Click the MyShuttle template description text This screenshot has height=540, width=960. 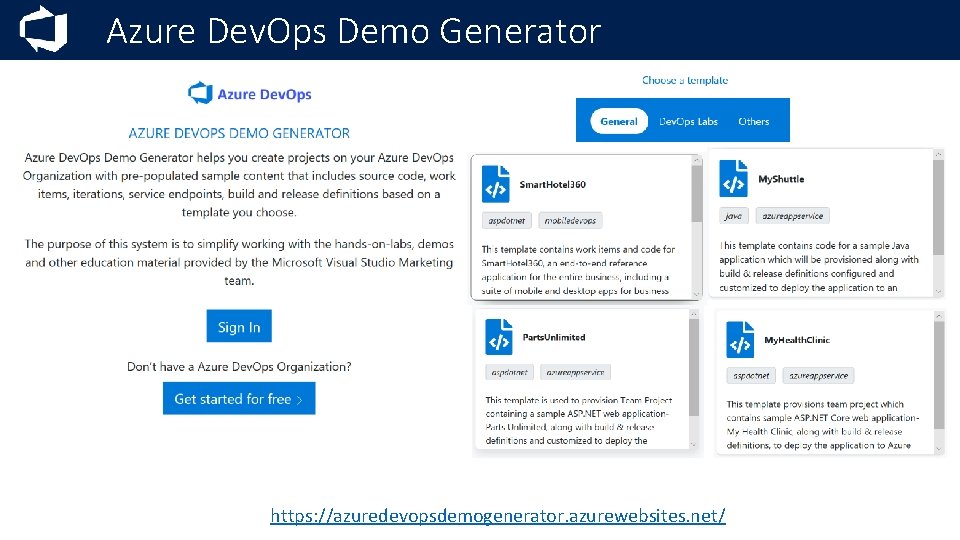(x=819, y=266)
